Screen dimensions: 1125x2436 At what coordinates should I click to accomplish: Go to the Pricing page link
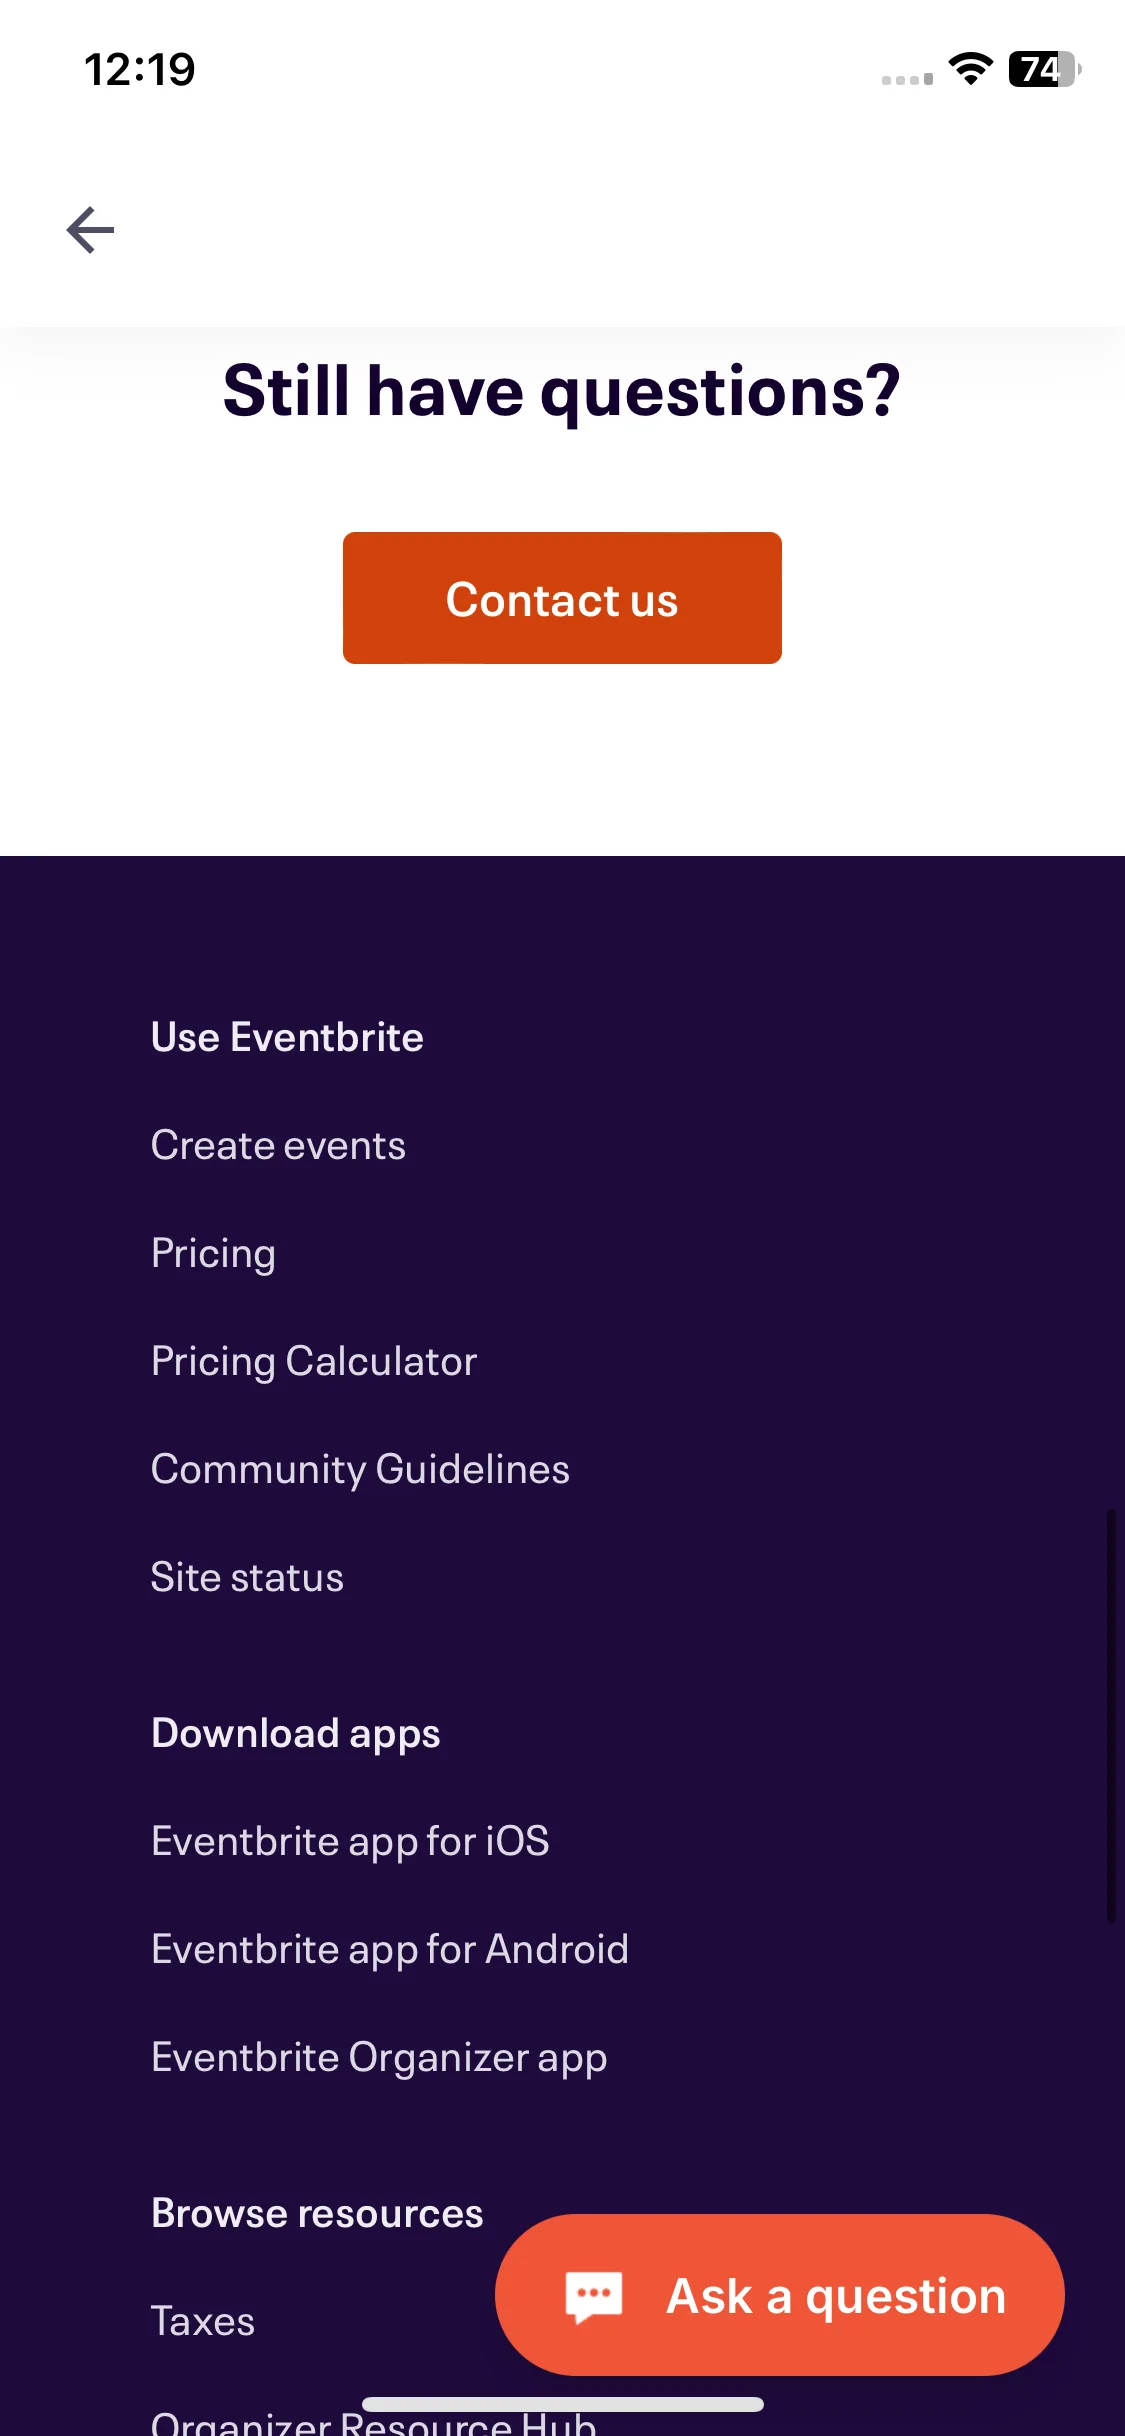click(x=213, y=1253)
